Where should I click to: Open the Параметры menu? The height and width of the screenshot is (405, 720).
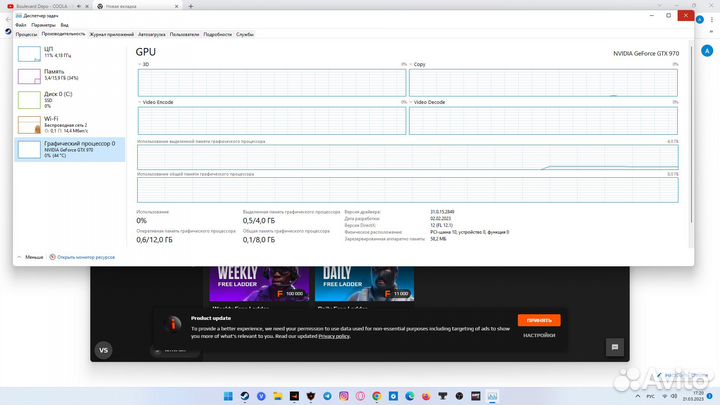tap(43, 25)
